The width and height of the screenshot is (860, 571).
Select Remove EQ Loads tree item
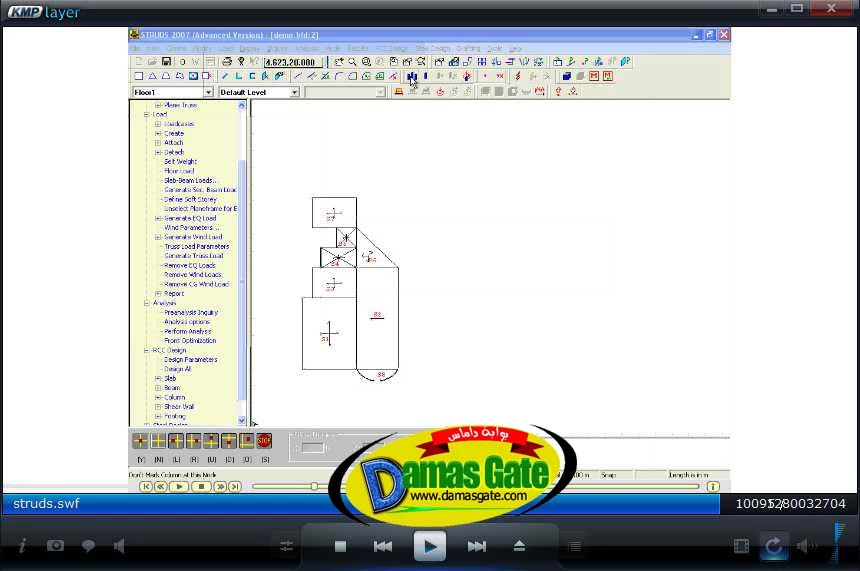pyautogui.click(x=190, y=265)
